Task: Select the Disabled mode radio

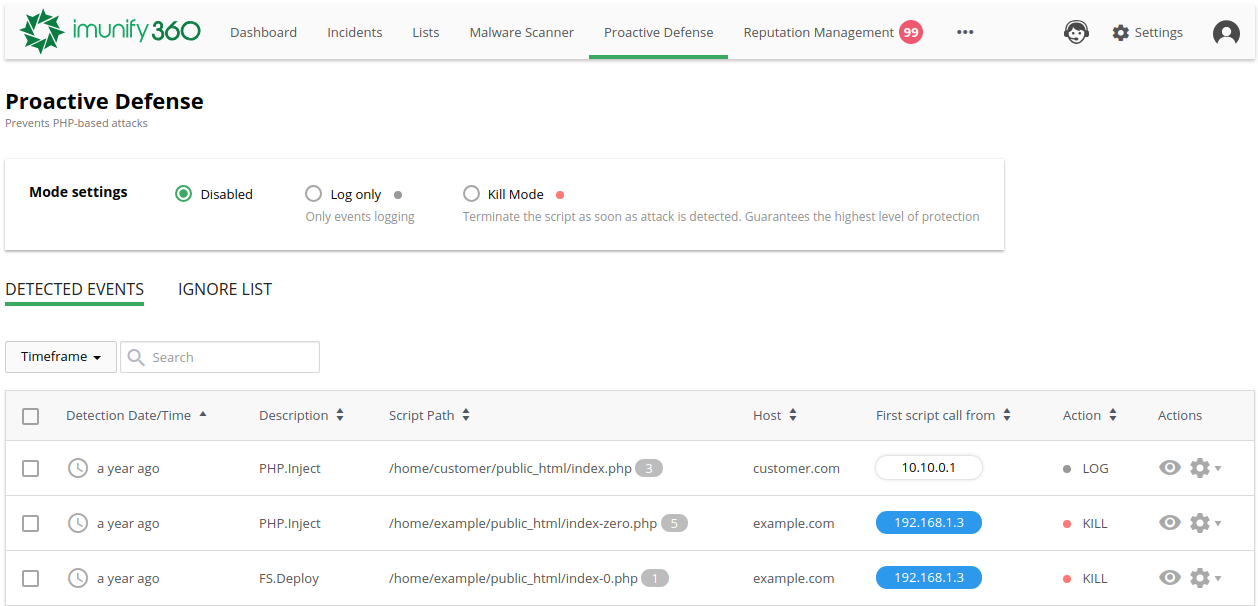Action: (x=183, y=194)
